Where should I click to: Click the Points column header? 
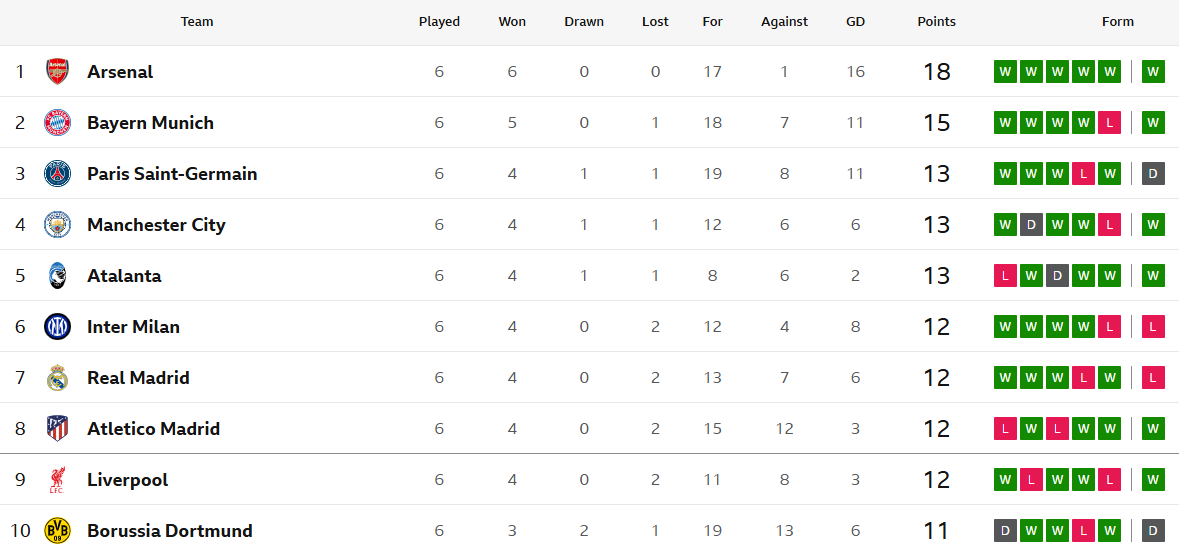(x=936, y=22)
